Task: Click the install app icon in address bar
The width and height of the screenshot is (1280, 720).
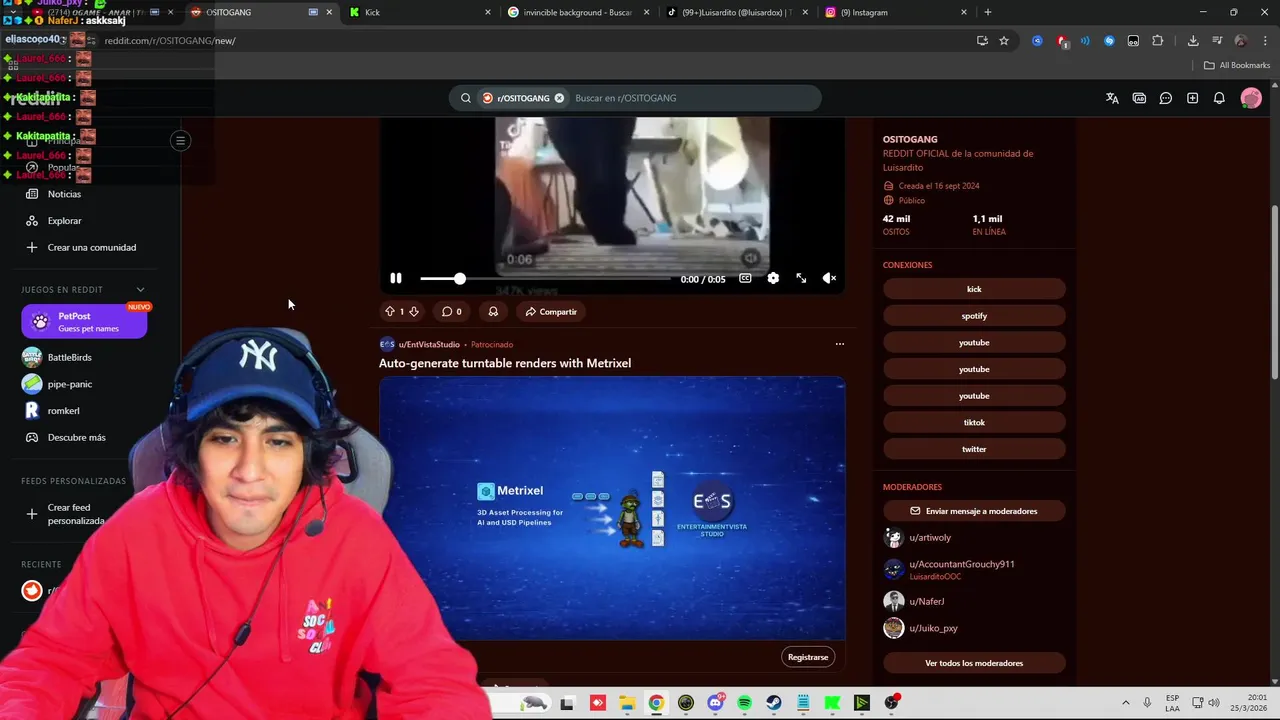Action: click(982, 41)
